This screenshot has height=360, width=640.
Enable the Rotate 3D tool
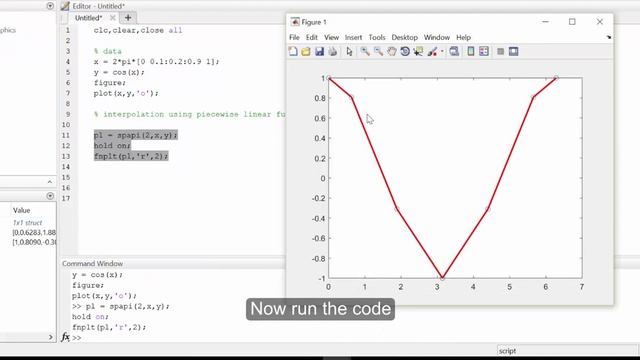405,51
